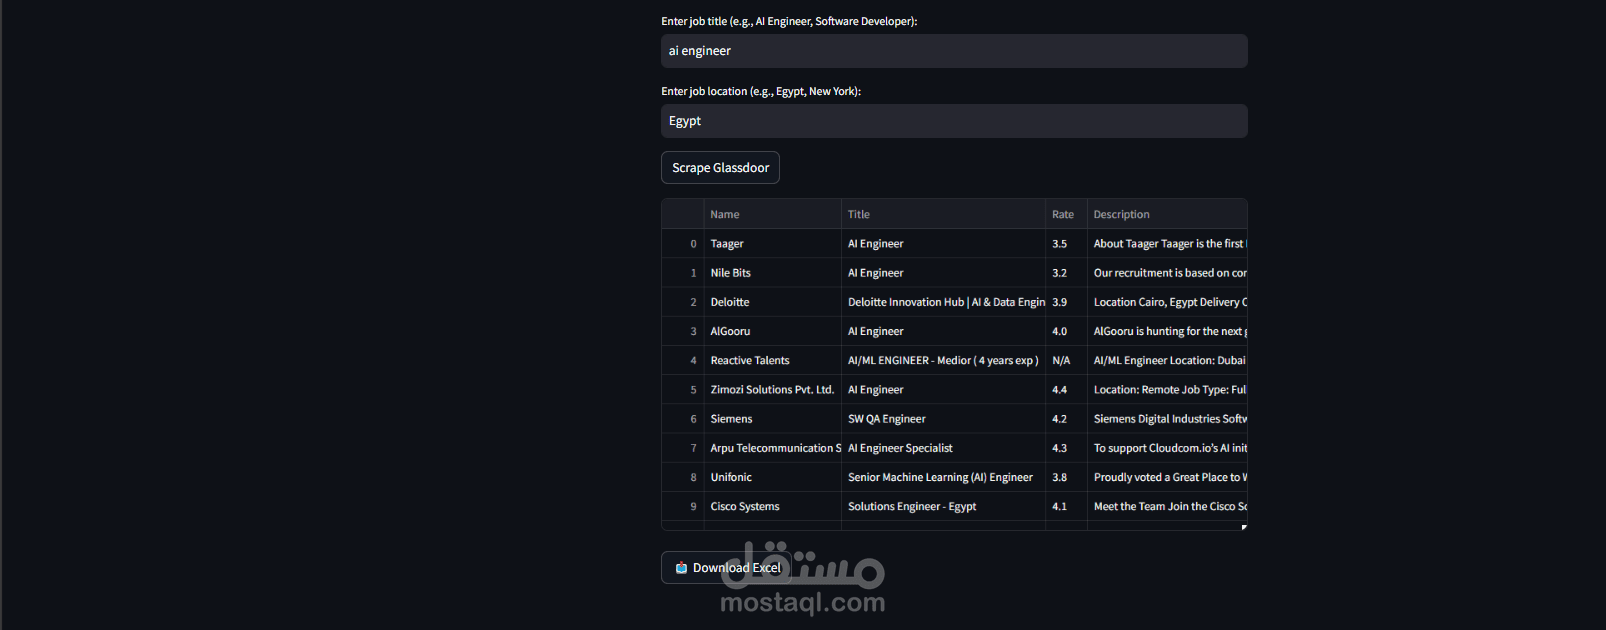Screen dimensions: 1606x630
Task: Click the 3.2 rate cell
Action: [x=1066, y=273]
